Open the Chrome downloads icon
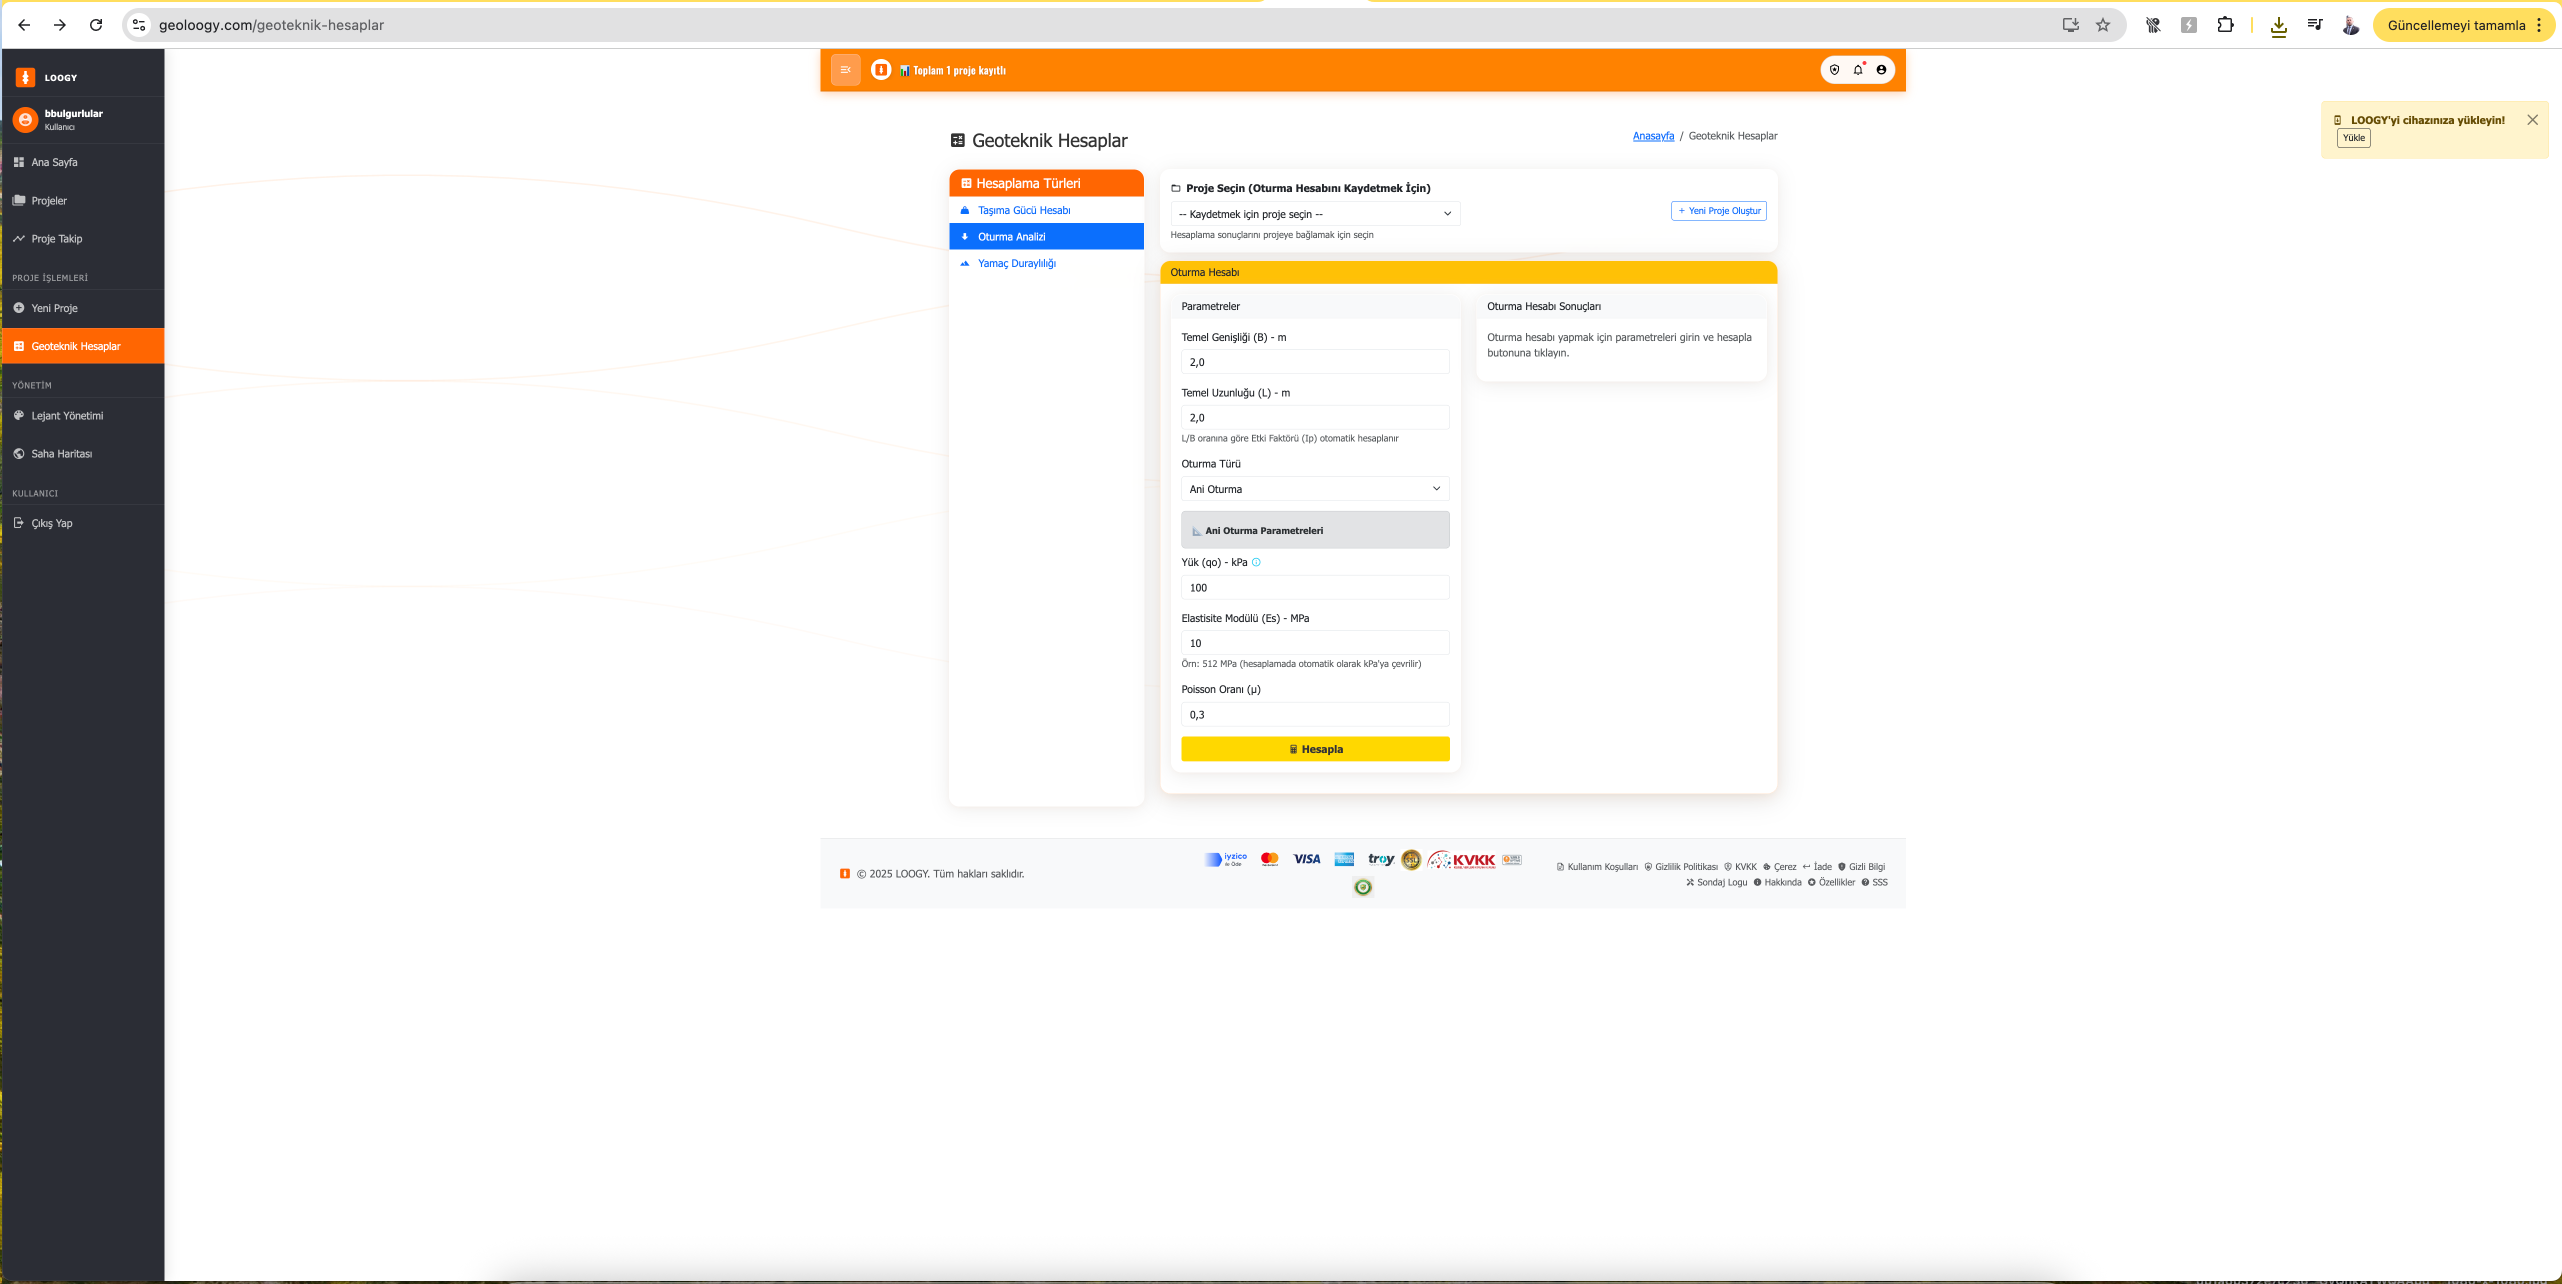 (2278, 25)
